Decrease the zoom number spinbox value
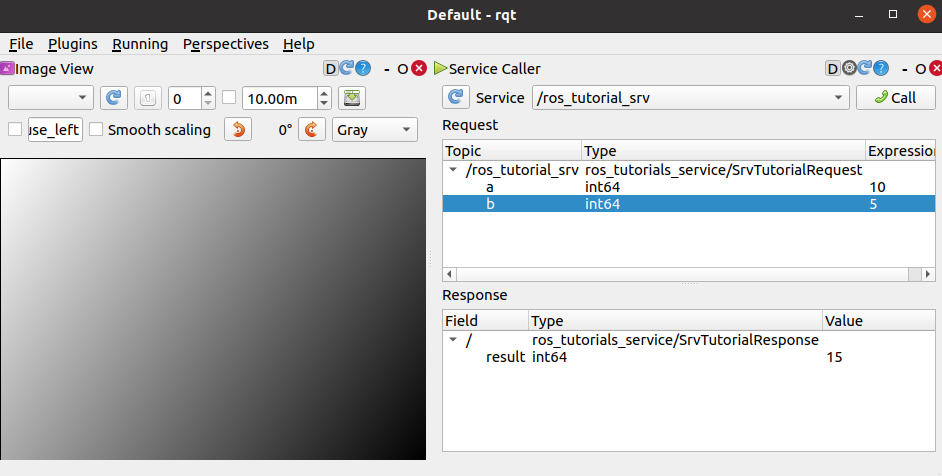This screenshot has height=476, width=942. 208,103
